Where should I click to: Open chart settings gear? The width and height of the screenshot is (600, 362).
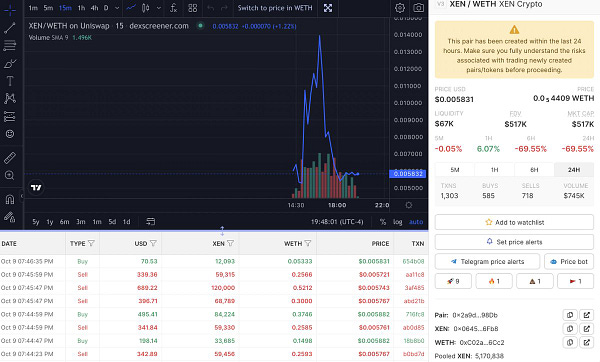click(x=400, y=8)
